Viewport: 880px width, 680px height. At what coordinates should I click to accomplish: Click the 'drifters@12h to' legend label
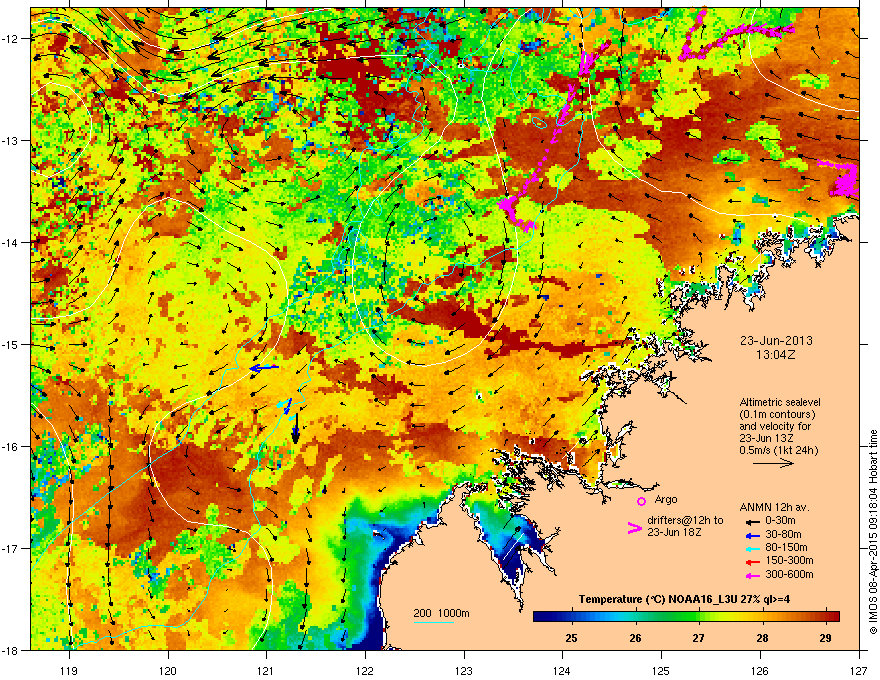[x=685, y=520]
